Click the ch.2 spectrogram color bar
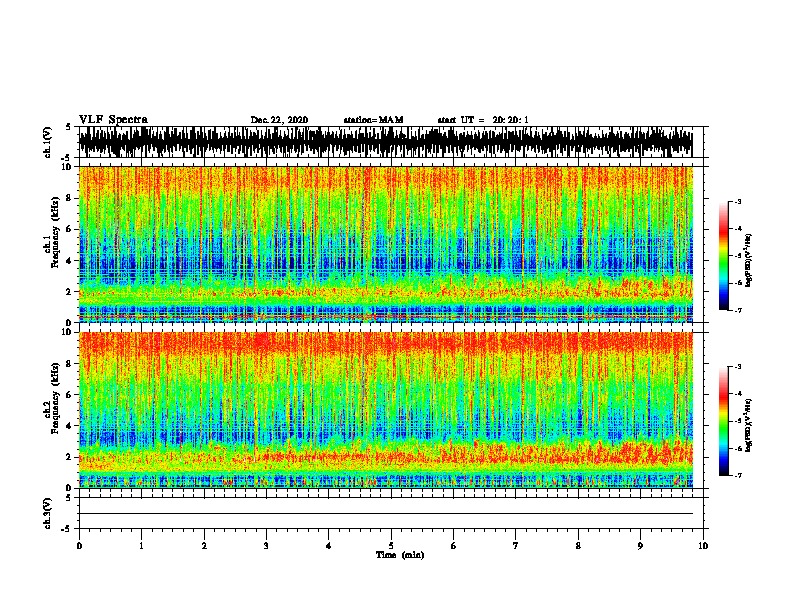The height and width of the screenshot is (612, 792). click(x=724, y=421)
